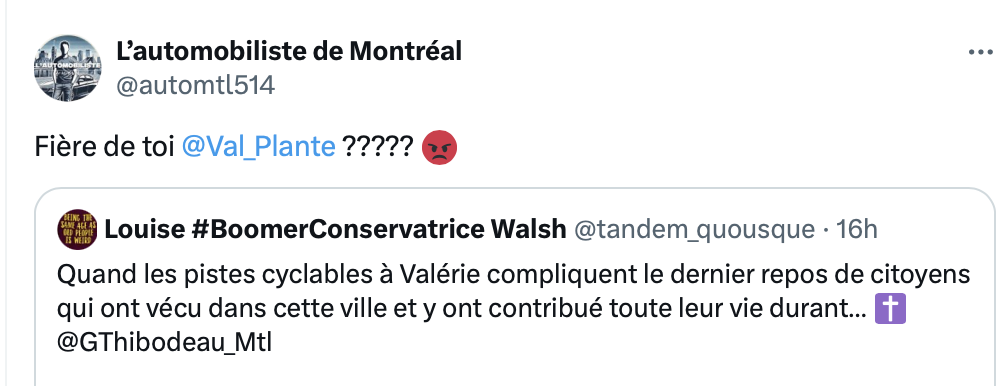Click the 'Fière de toi' post text
This screenshot has height=386, width=1002.
104,148
